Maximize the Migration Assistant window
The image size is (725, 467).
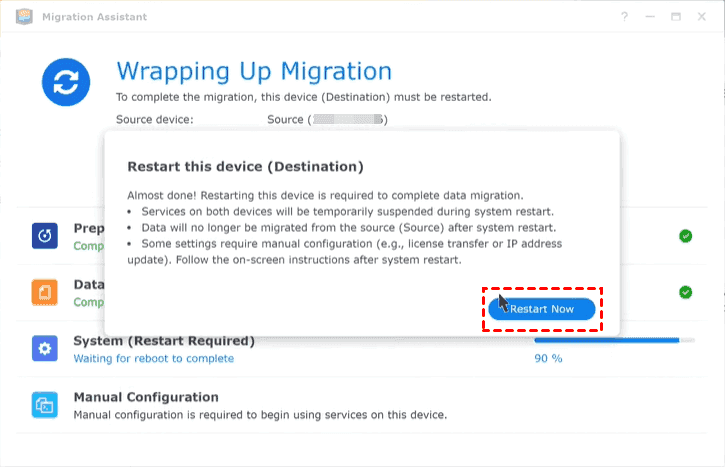coord(676,17)
